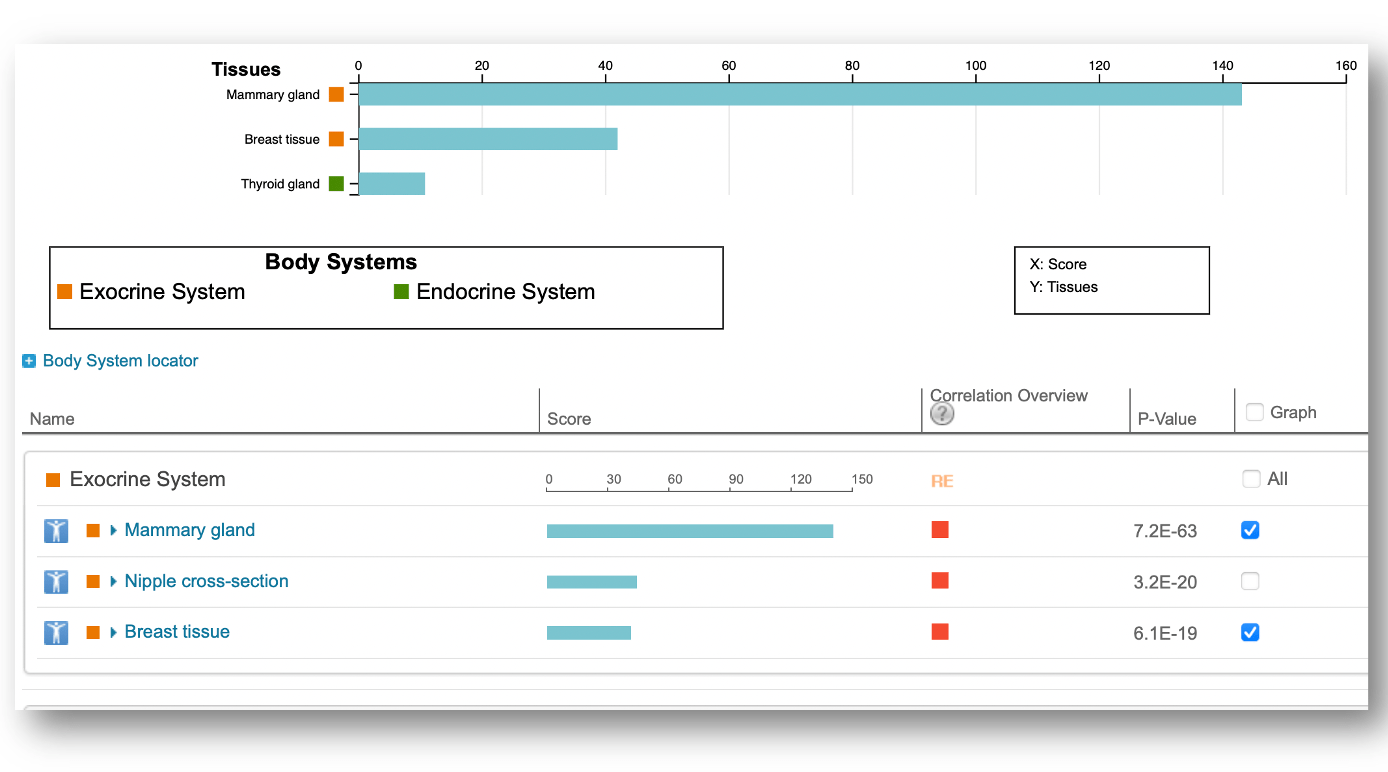Open the Mammary gland tissue link
Image resolution: width=1388 pixels, height=772 pixels.
[189, 531]
